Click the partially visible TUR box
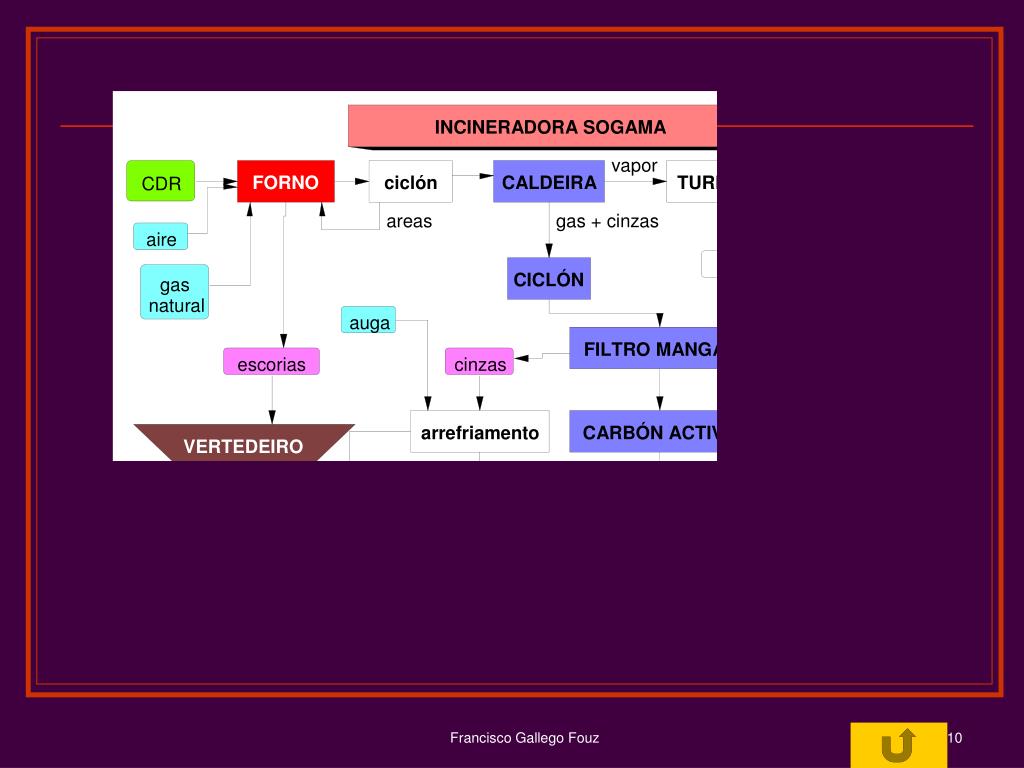 pyautogui.click(x=692, y=182)
